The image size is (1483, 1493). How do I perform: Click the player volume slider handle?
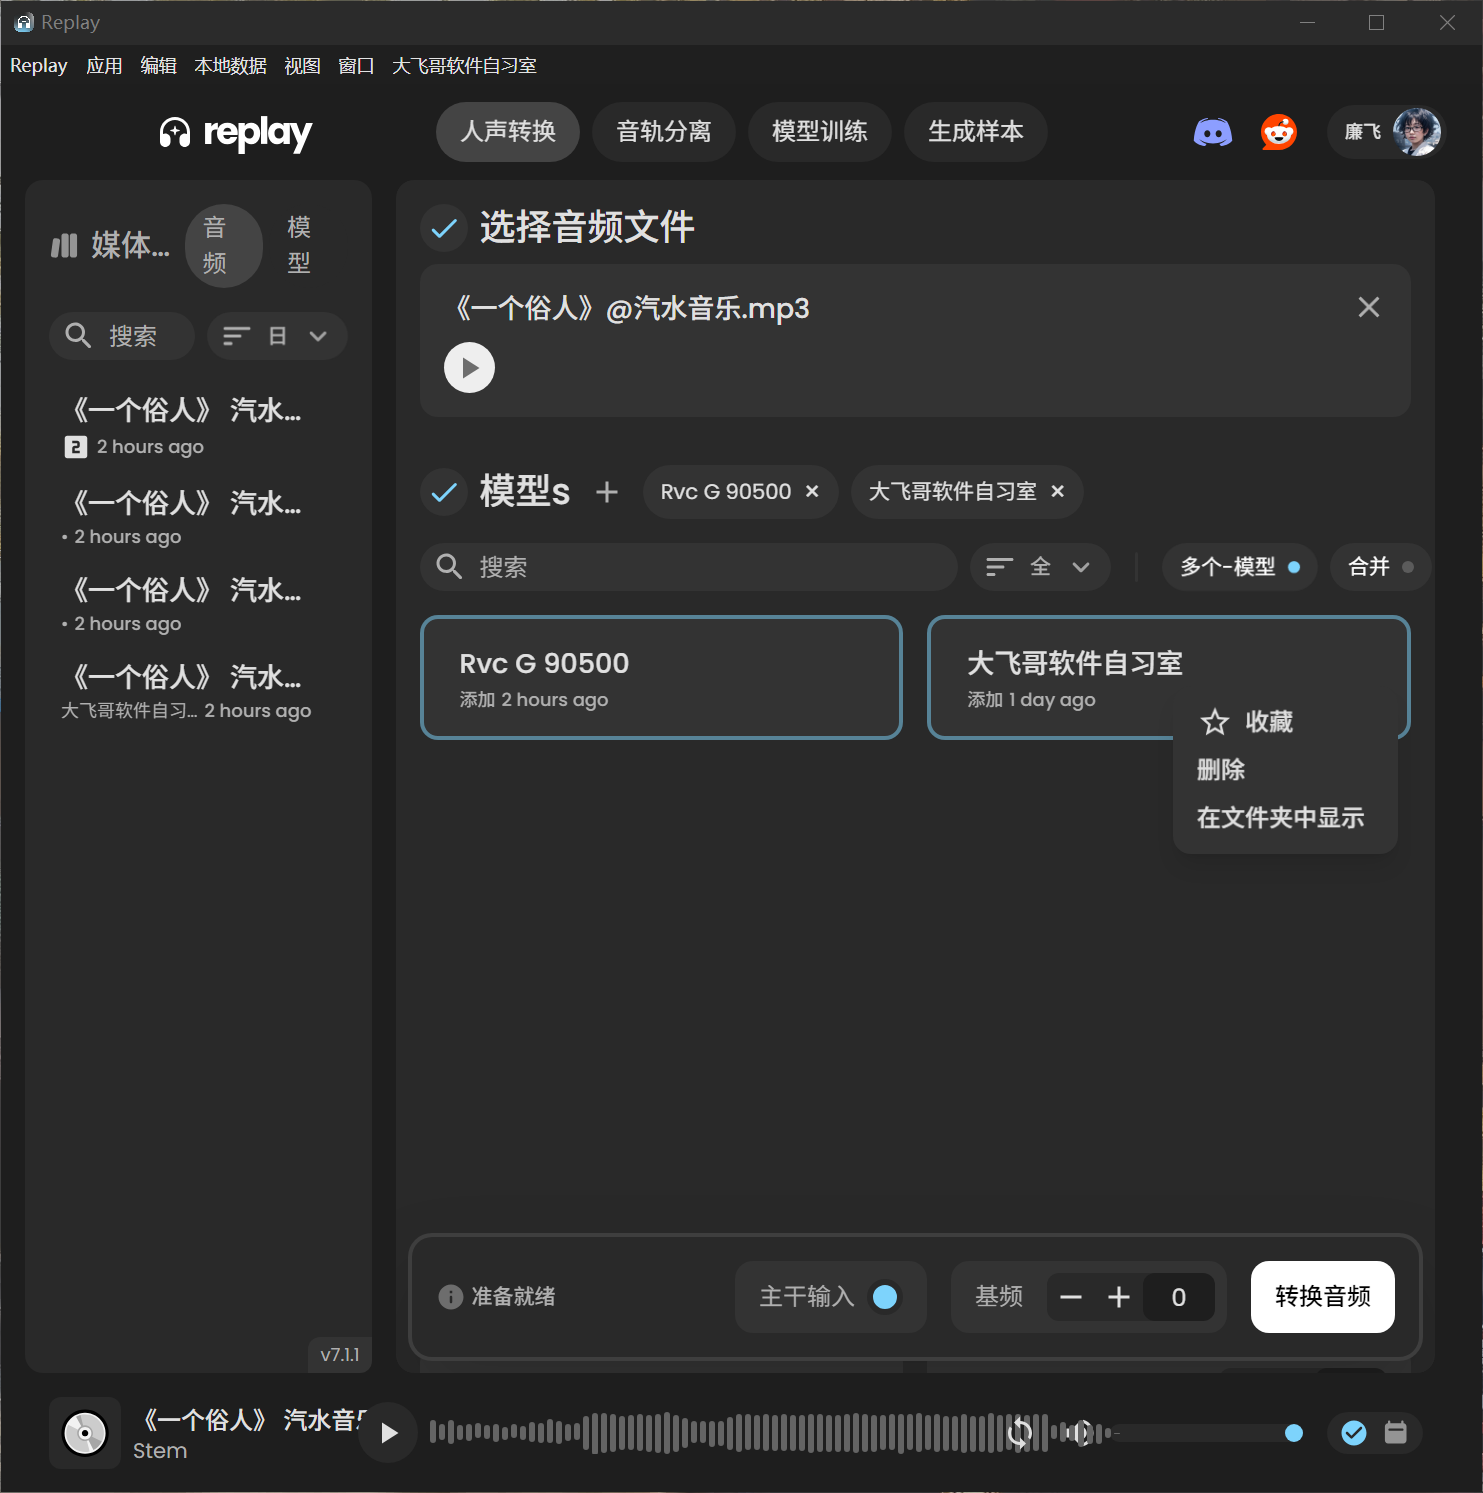[x=1294, y=1433]
